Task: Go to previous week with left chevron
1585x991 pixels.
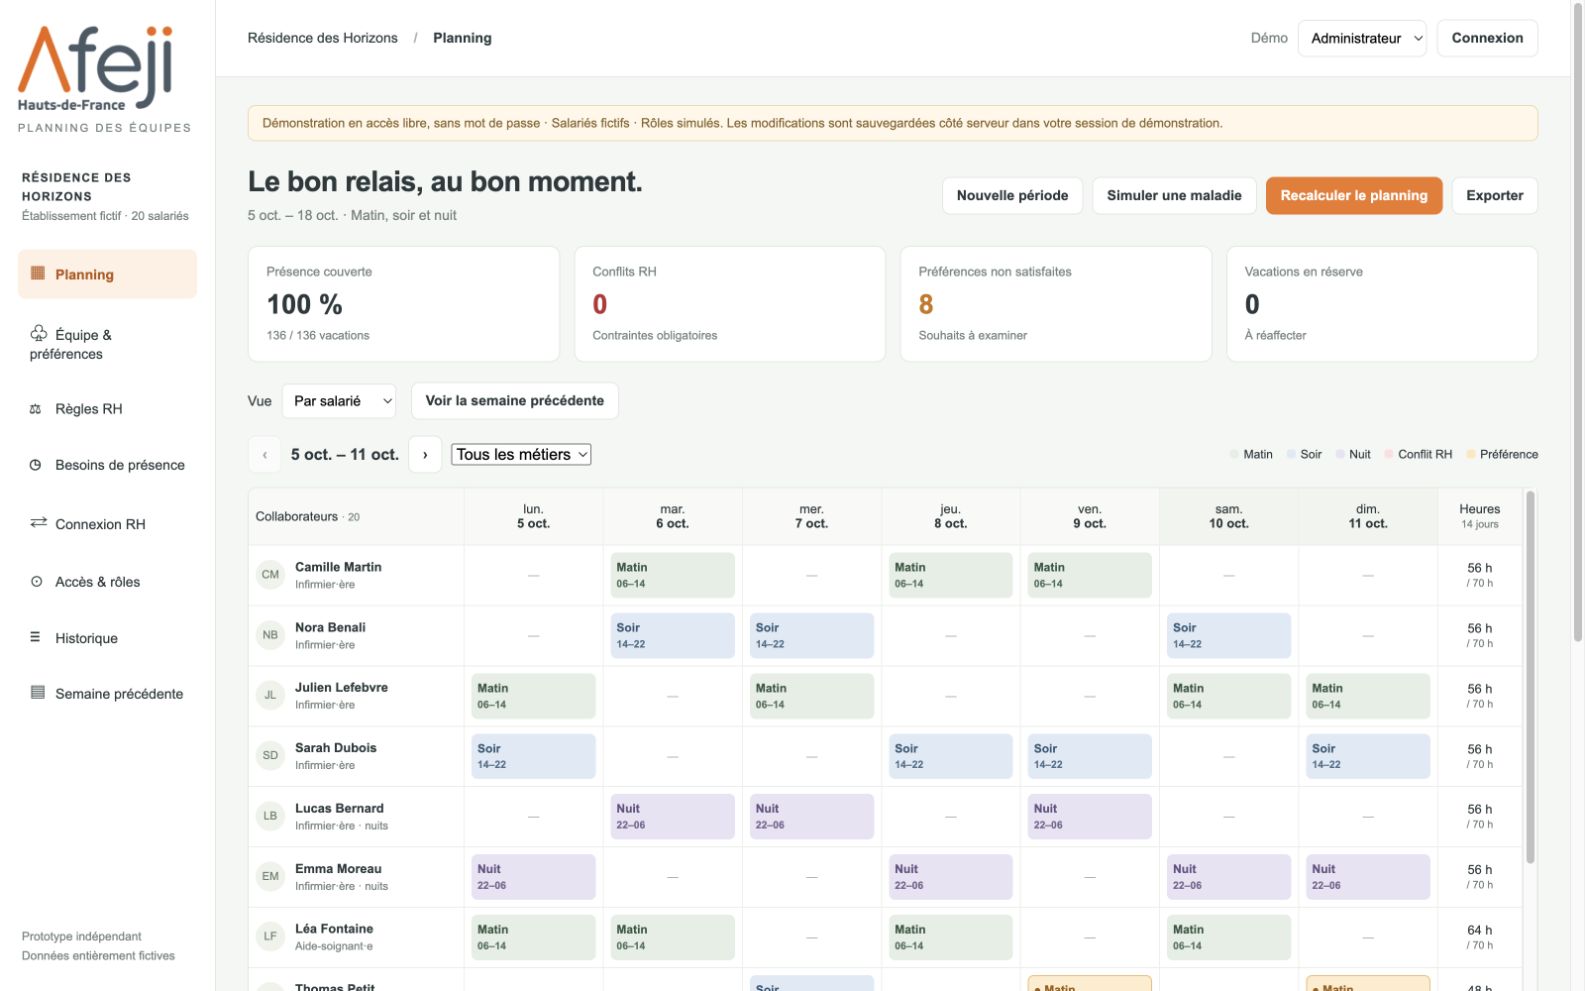Action: click(265, 454)
